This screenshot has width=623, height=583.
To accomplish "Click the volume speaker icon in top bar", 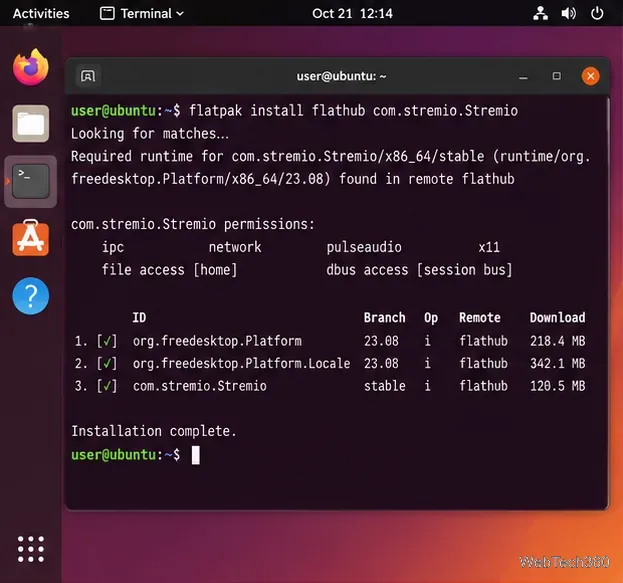I will (x=569, y=14).
